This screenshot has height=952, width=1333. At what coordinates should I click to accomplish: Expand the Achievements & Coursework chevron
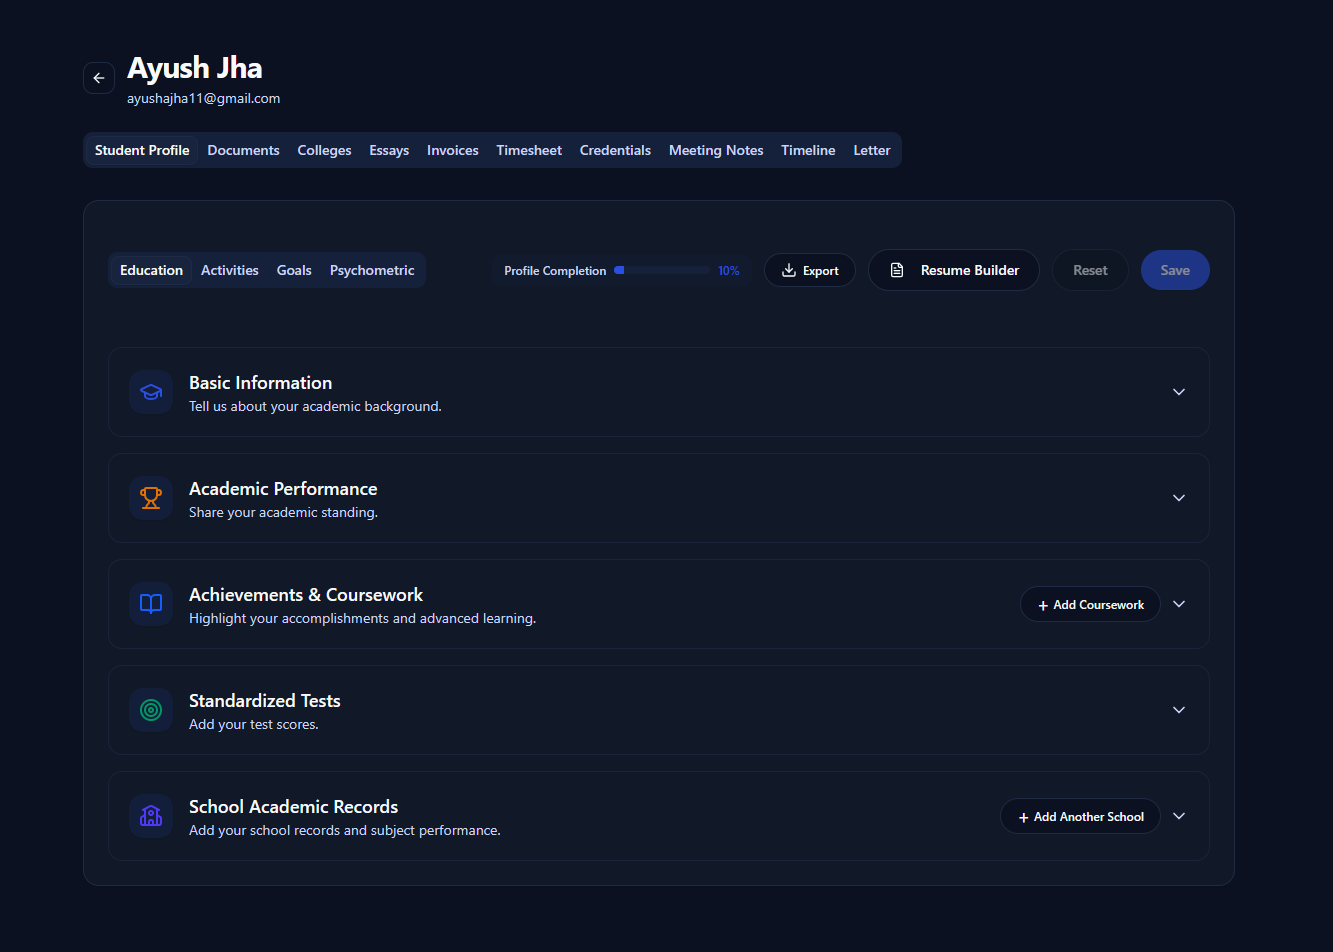[1179, 604]
